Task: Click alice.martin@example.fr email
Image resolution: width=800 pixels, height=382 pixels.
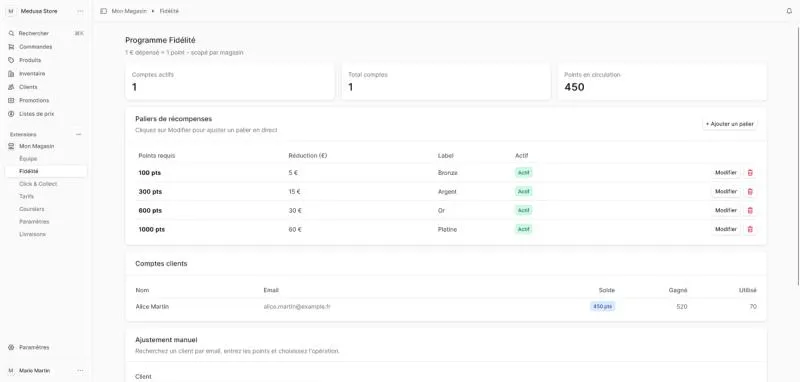Action: (x=297, y=307)
